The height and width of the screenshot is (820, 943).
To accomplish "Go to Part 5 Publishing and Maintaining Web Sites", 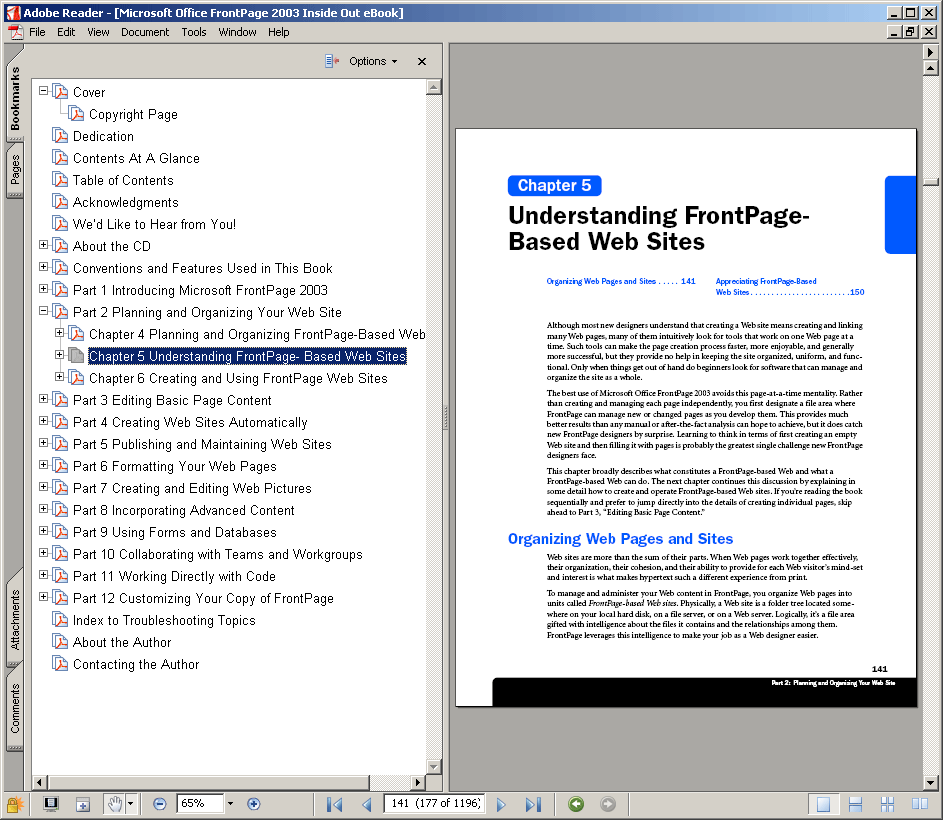I will [202, 445].
